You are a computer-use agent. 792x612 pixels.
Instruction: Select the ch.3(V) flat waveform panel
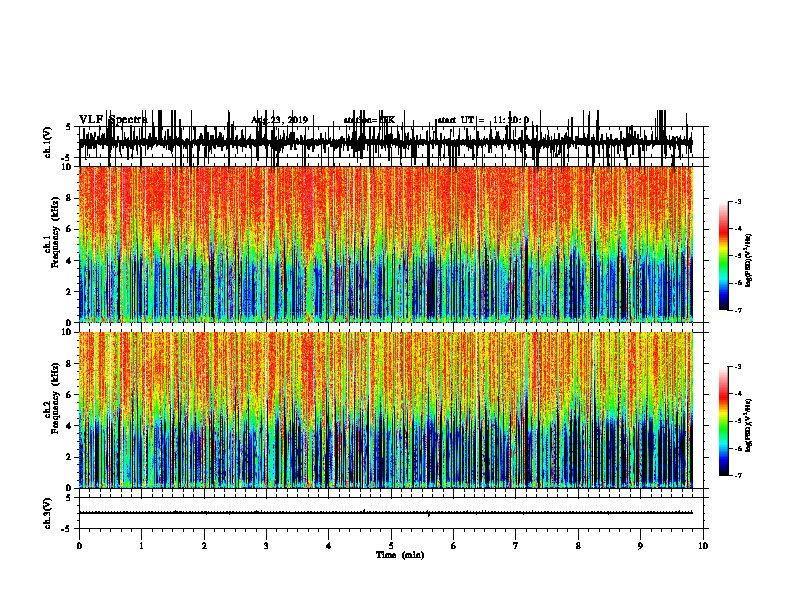(x=393, y=513)
